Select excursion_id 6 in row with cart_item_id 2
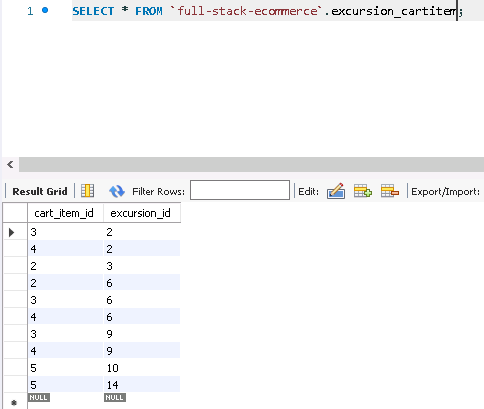The image size is (484, 409). (142, 283)
